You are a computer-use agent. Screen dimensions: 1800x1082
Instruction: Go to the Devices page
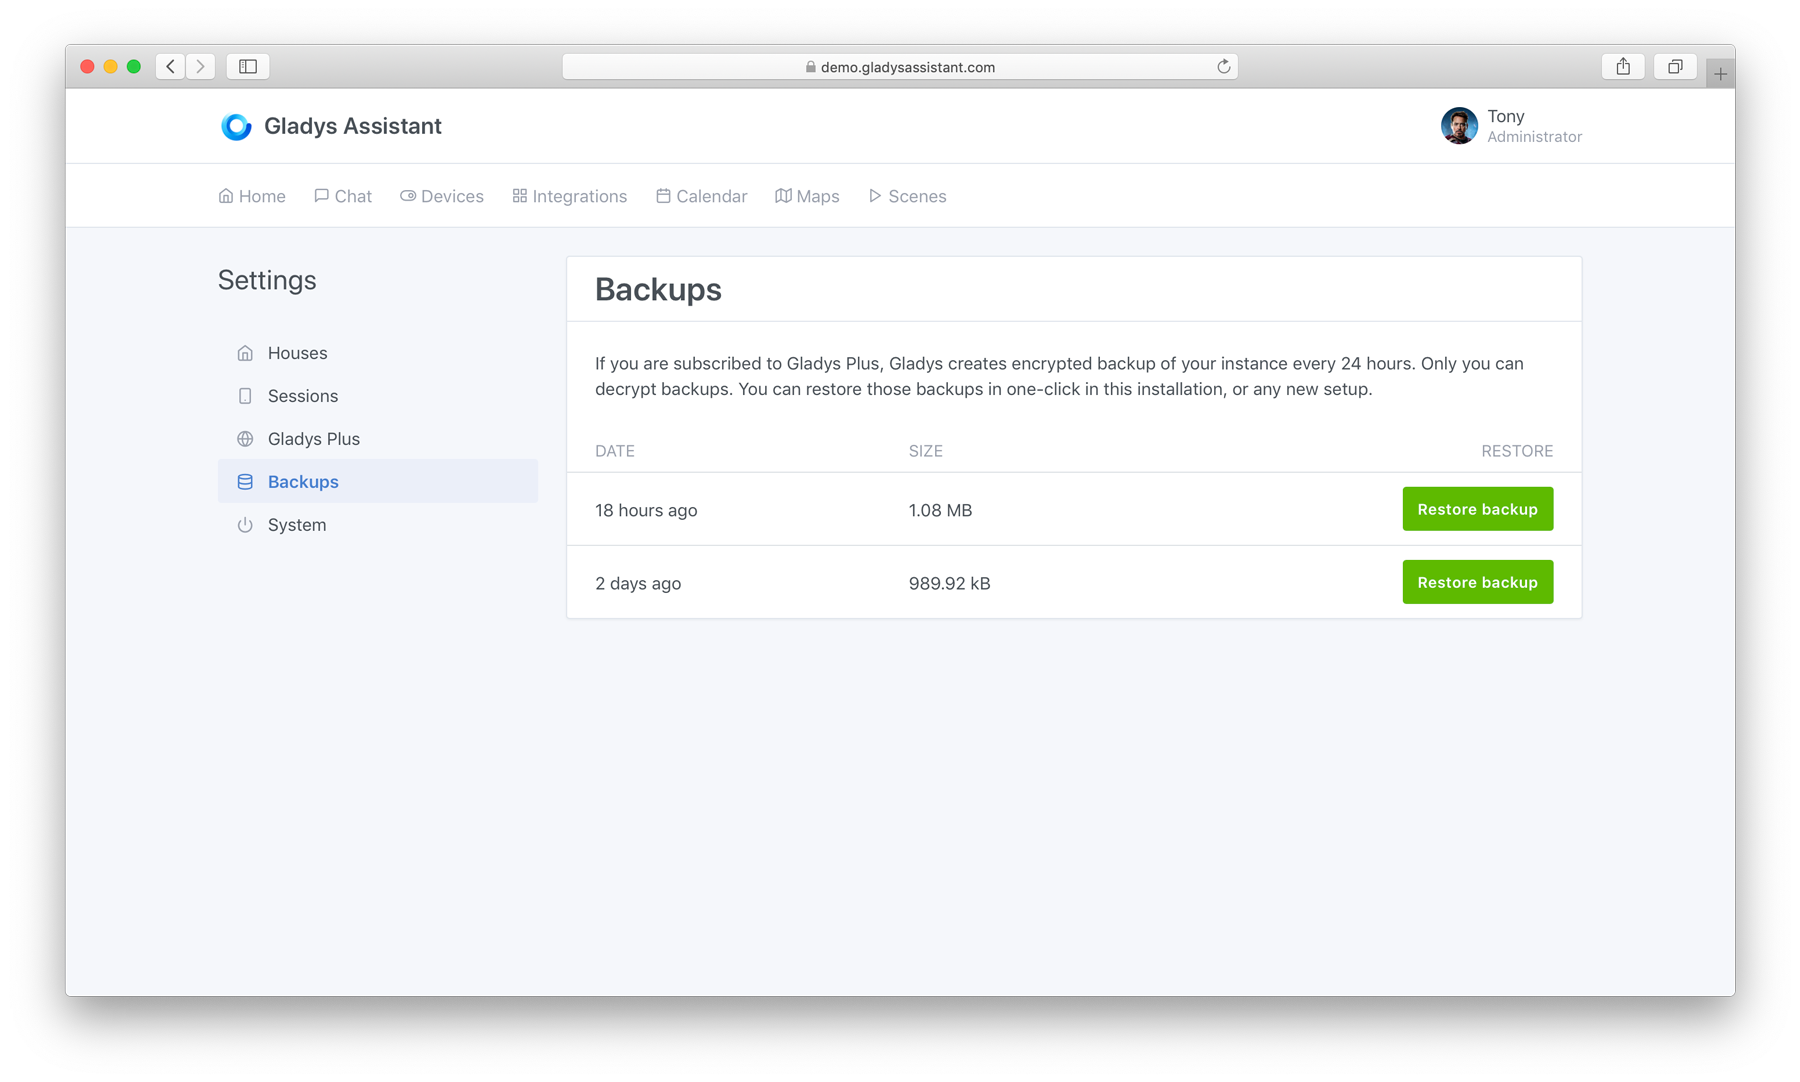point(442,196)
